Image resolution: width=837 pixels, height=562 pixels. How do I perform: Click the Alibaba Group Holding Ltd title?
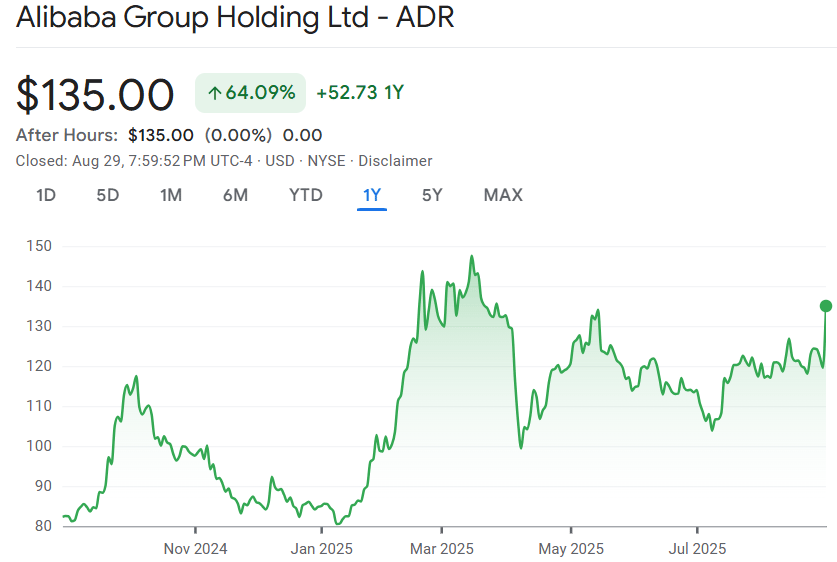235,17
